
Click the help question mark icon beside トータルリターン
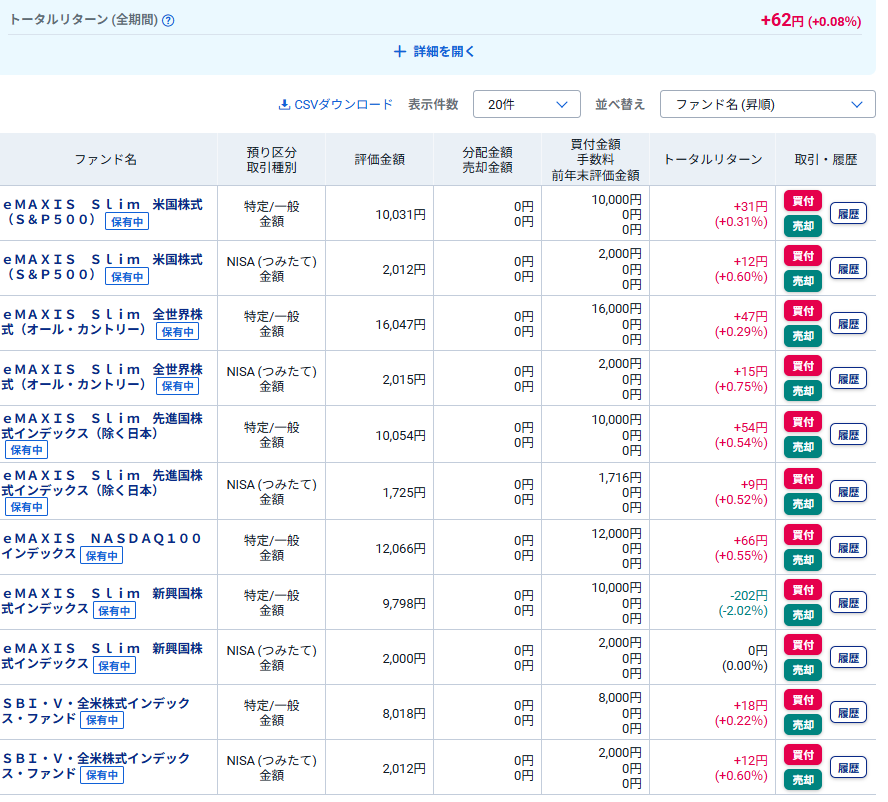[168, 21]
